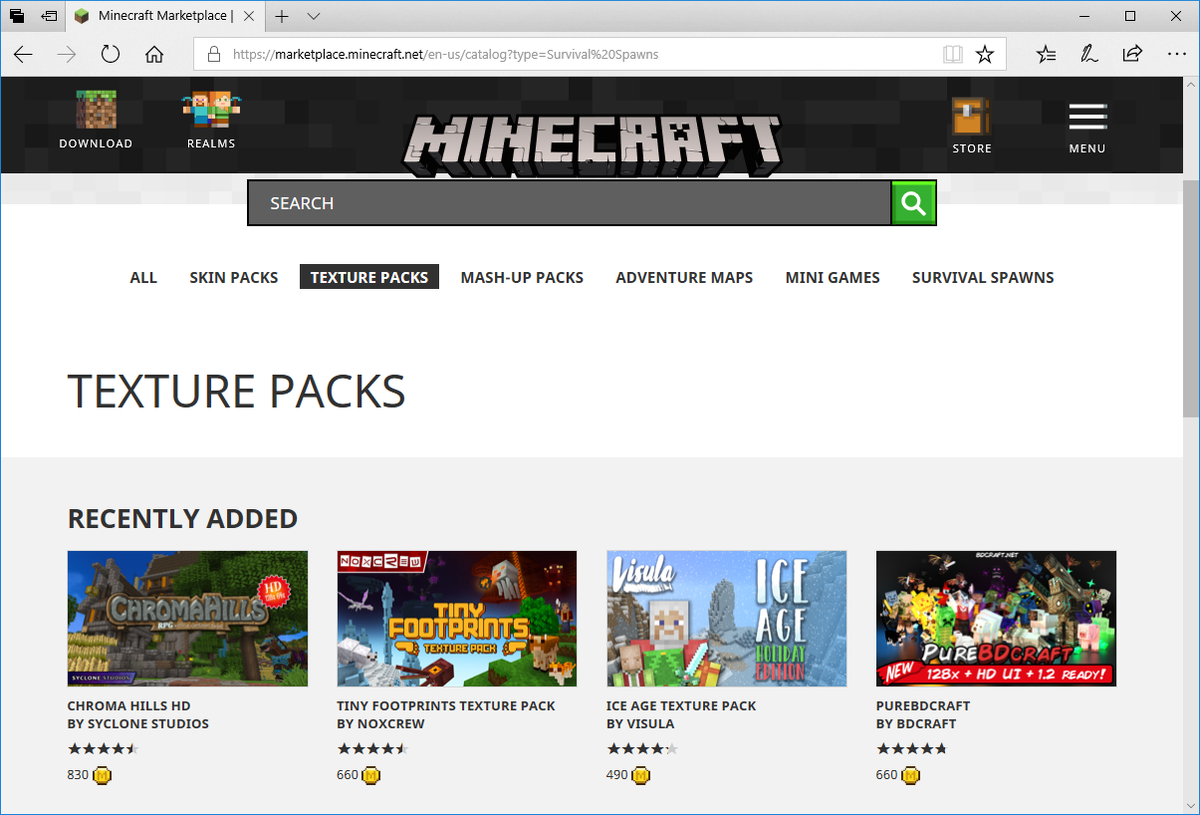This screenshot has width=1200, height=815.
Task: Open the favorites hub icon
Action: [1046, 54]
